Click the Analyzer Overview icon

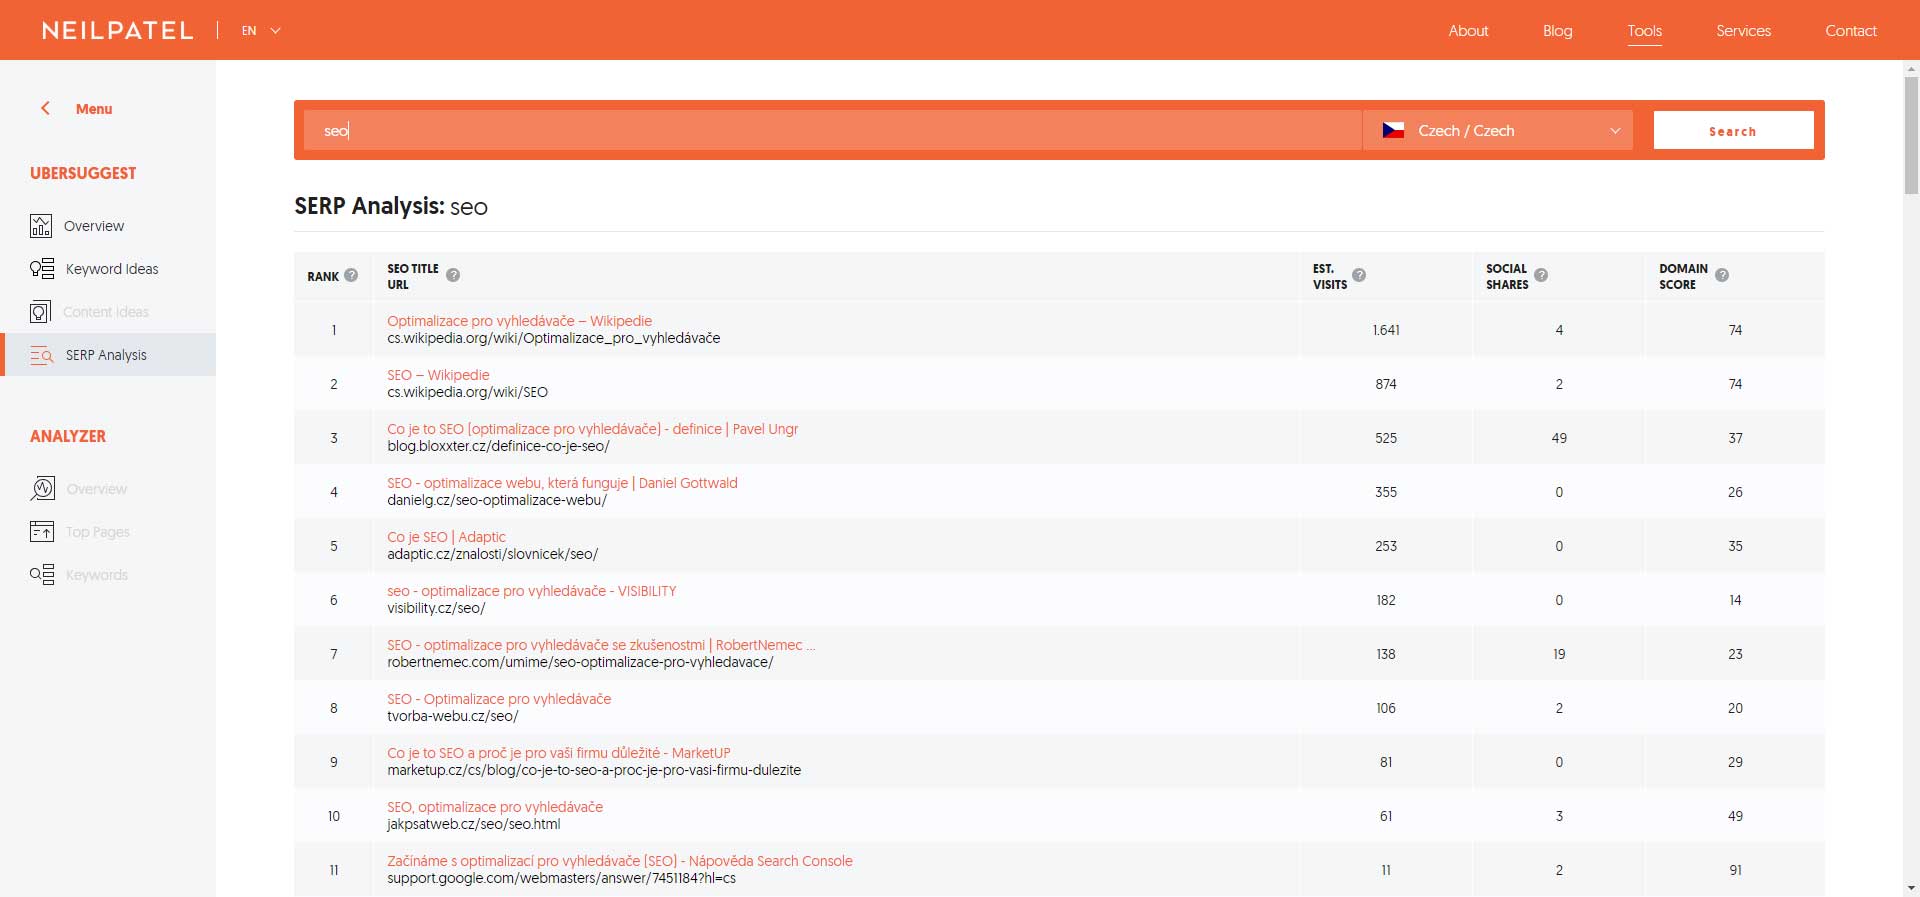click(x=42, y=489)
